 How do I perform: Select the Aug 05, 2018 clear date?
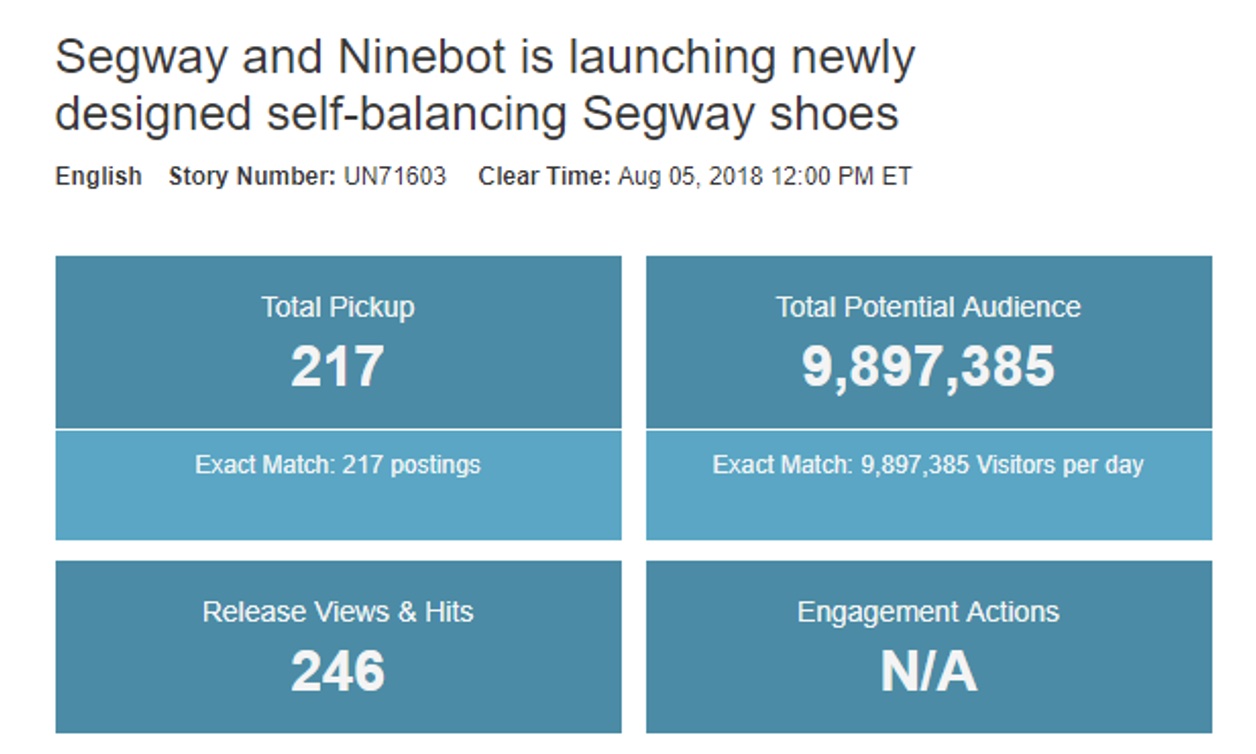(x=689, y=177)
